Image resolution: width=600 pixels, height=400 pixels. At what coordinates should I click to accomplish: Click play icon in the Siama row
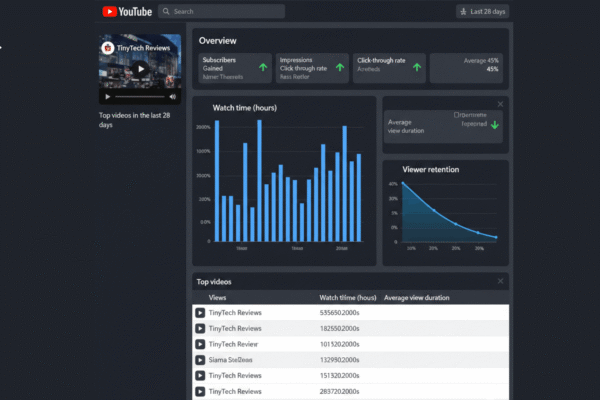pos(200,360)
